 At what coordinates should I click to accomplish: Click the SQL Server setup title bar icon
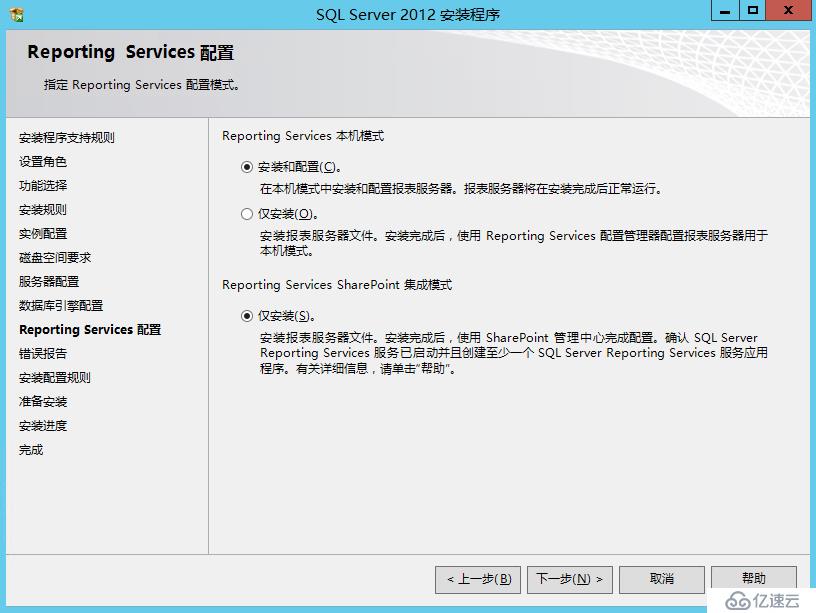17,15
